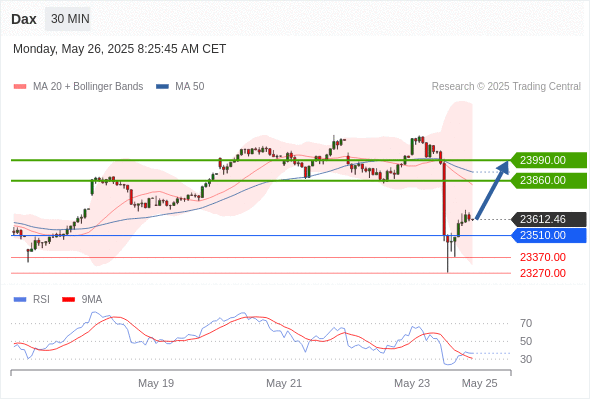Click the MA 50 legend label
The width and height of the screenshot is (590, 400).
(x=190, y=87)
